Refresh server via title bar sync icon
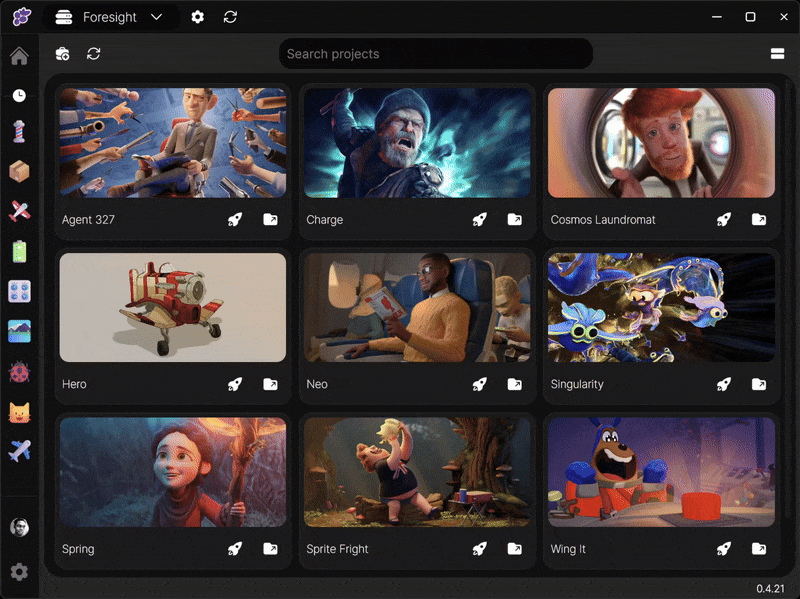Image resolution: width=800 pixels, height=599 pixels. click(x=230, y=17)
